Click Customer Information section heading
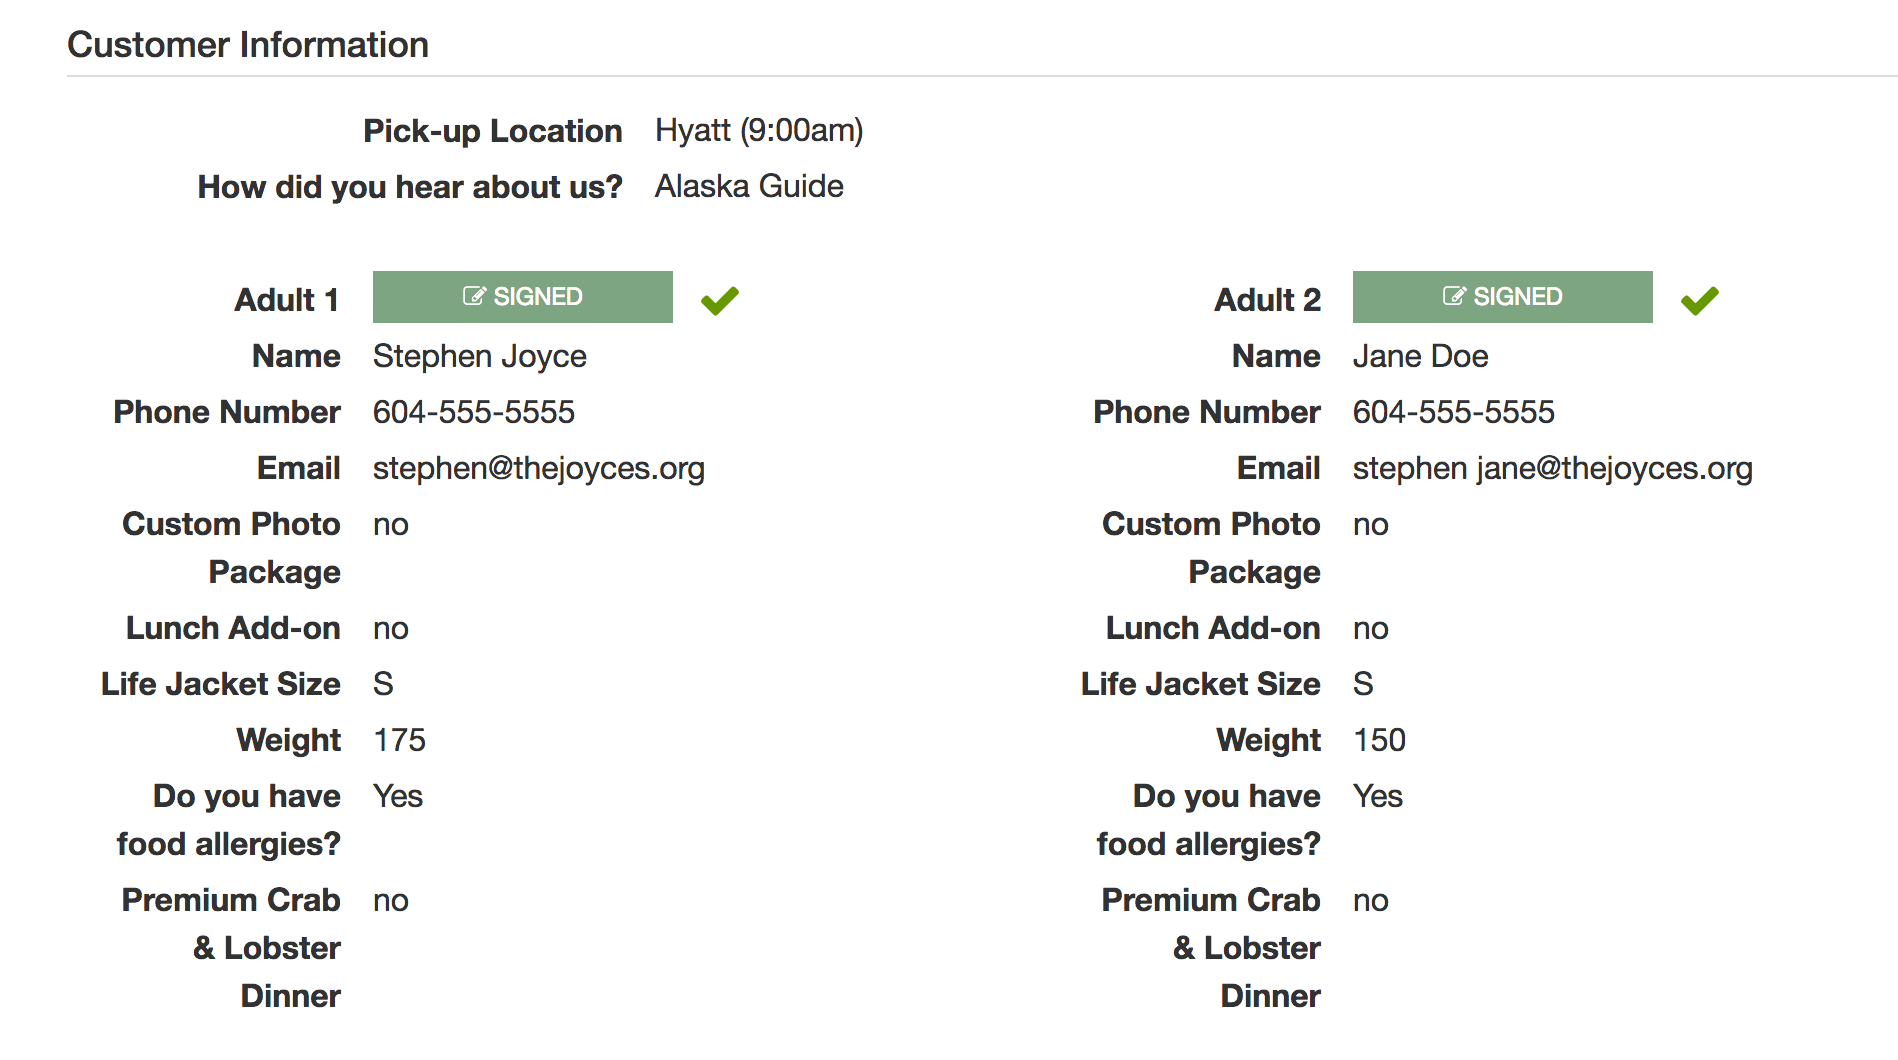The image size is (1898, 1060). point(247,45)
